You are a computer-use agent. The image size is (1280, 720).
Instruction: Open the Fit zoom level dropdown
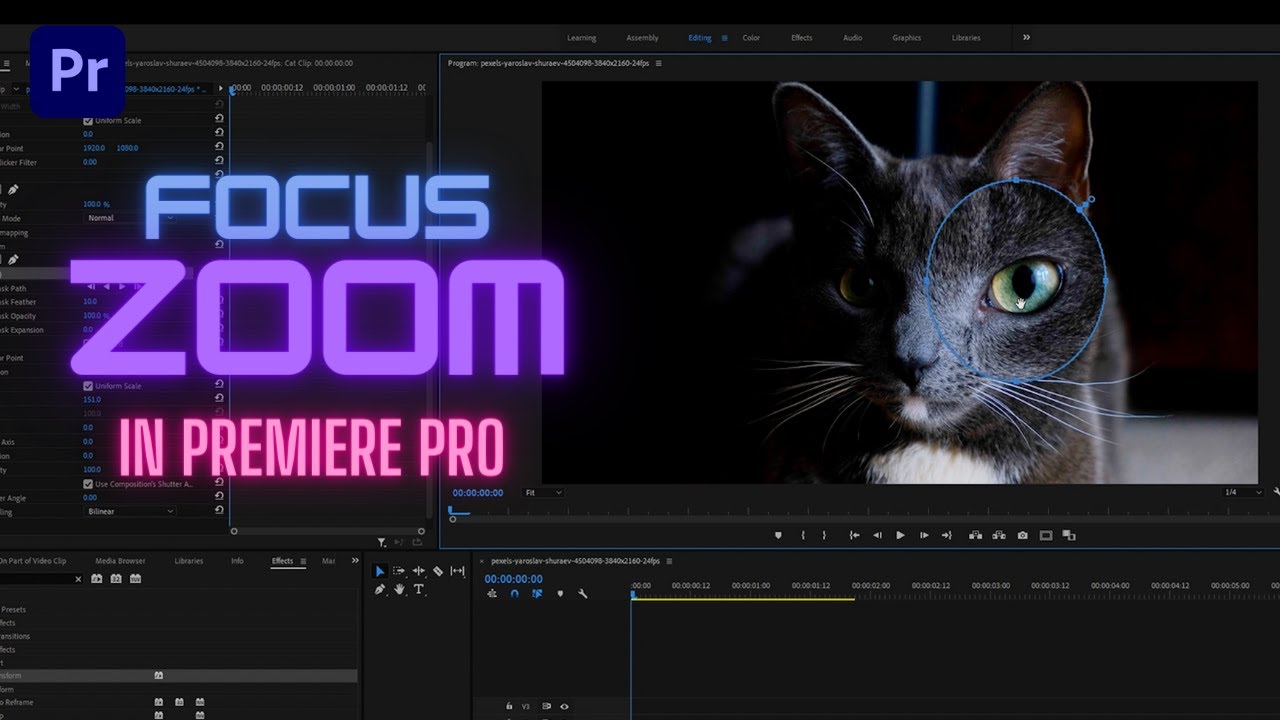tap(544, 493)
